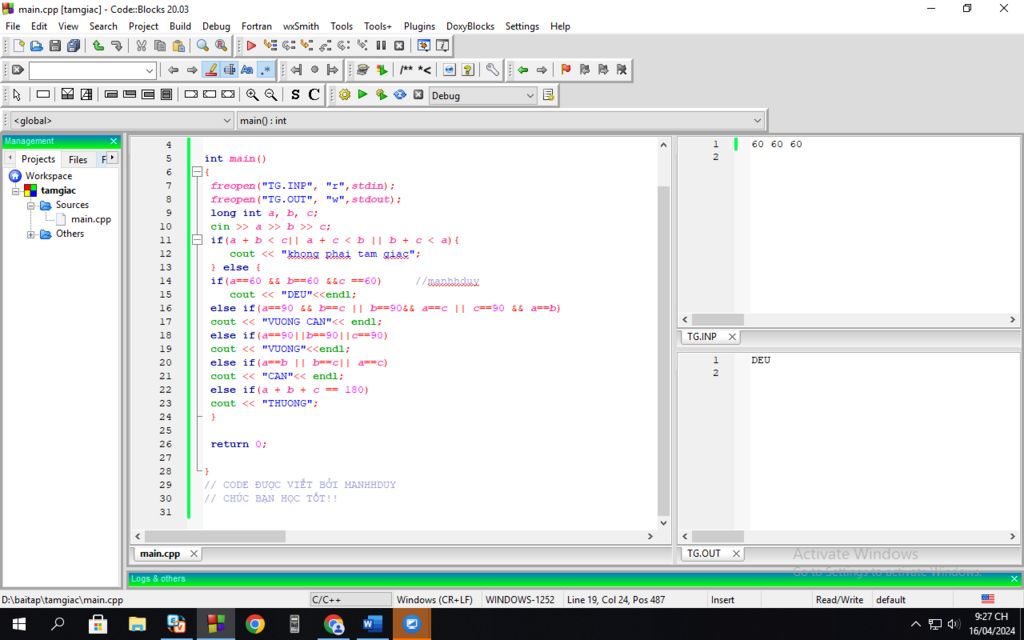Create a new file from the toolbar

18,46
